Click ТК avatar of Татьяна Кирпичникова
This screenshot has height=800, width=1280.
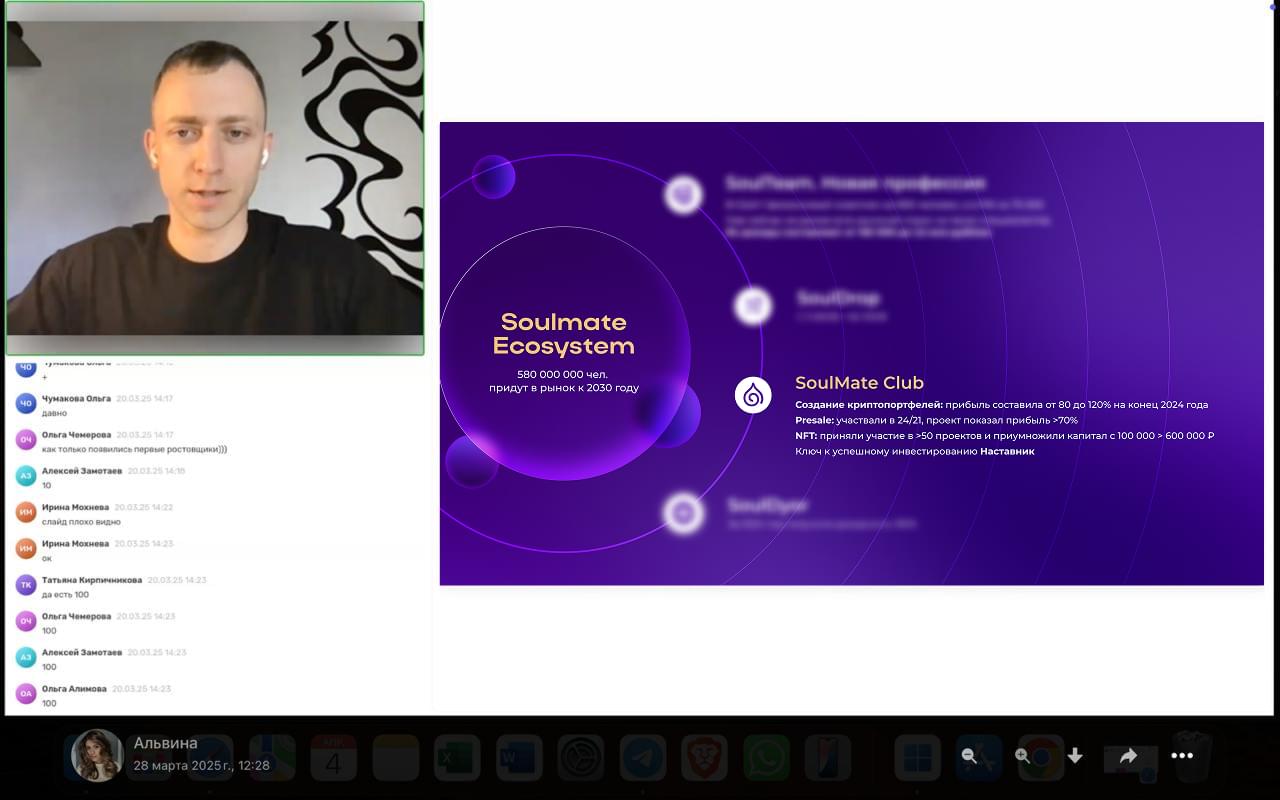(x=26, y=585)
